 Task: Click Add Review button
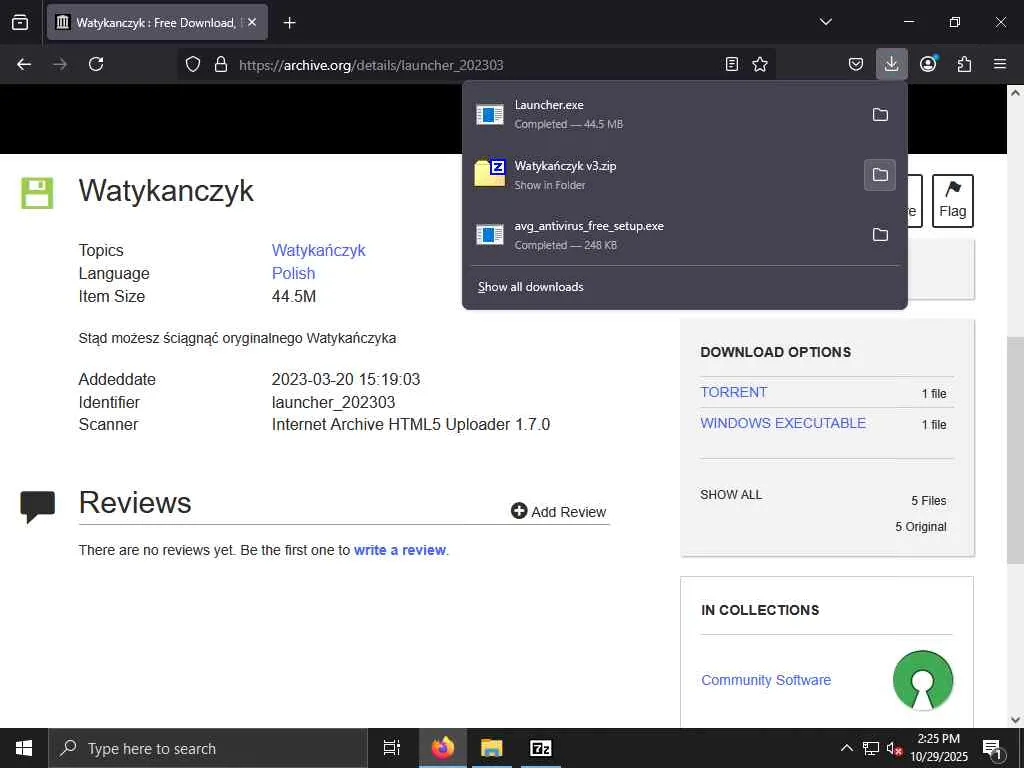[558, 511]
